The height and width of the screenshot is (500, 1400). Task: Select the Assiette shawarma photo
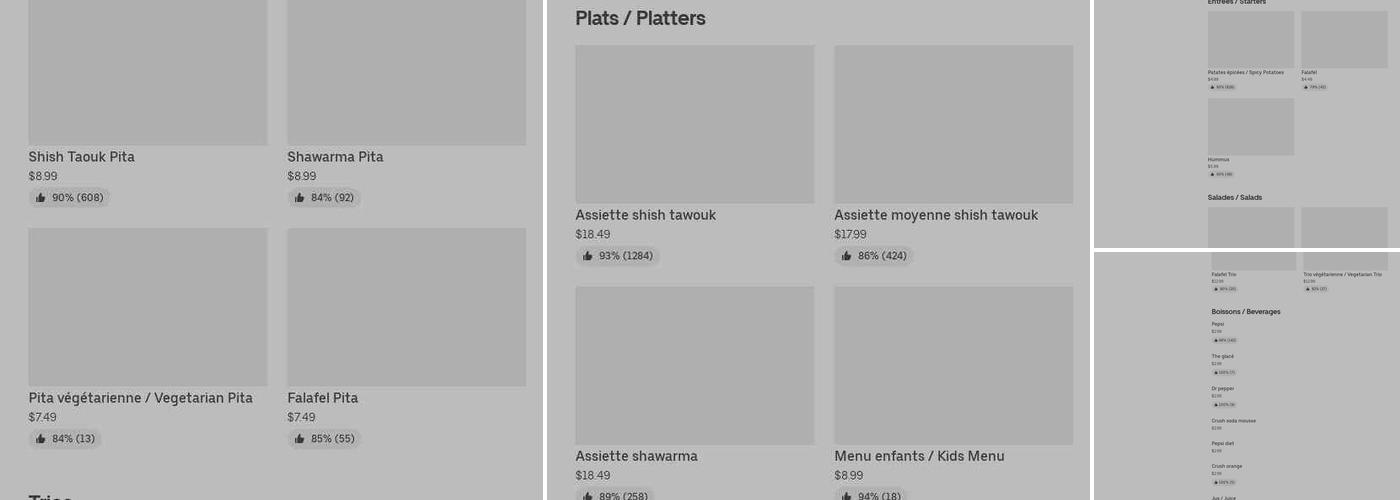[694, 365]
